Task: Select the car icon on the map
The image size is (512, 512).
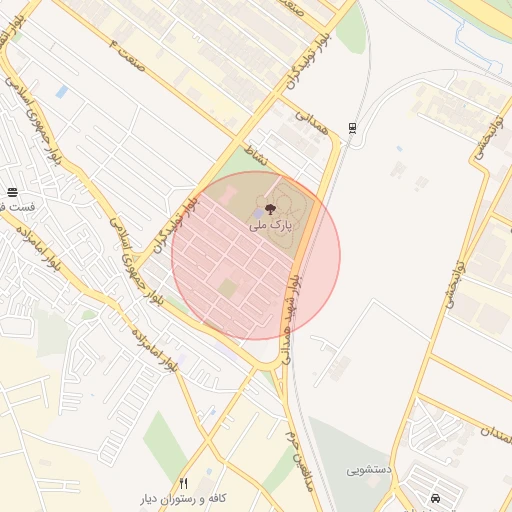Action: tap(435, 499)
